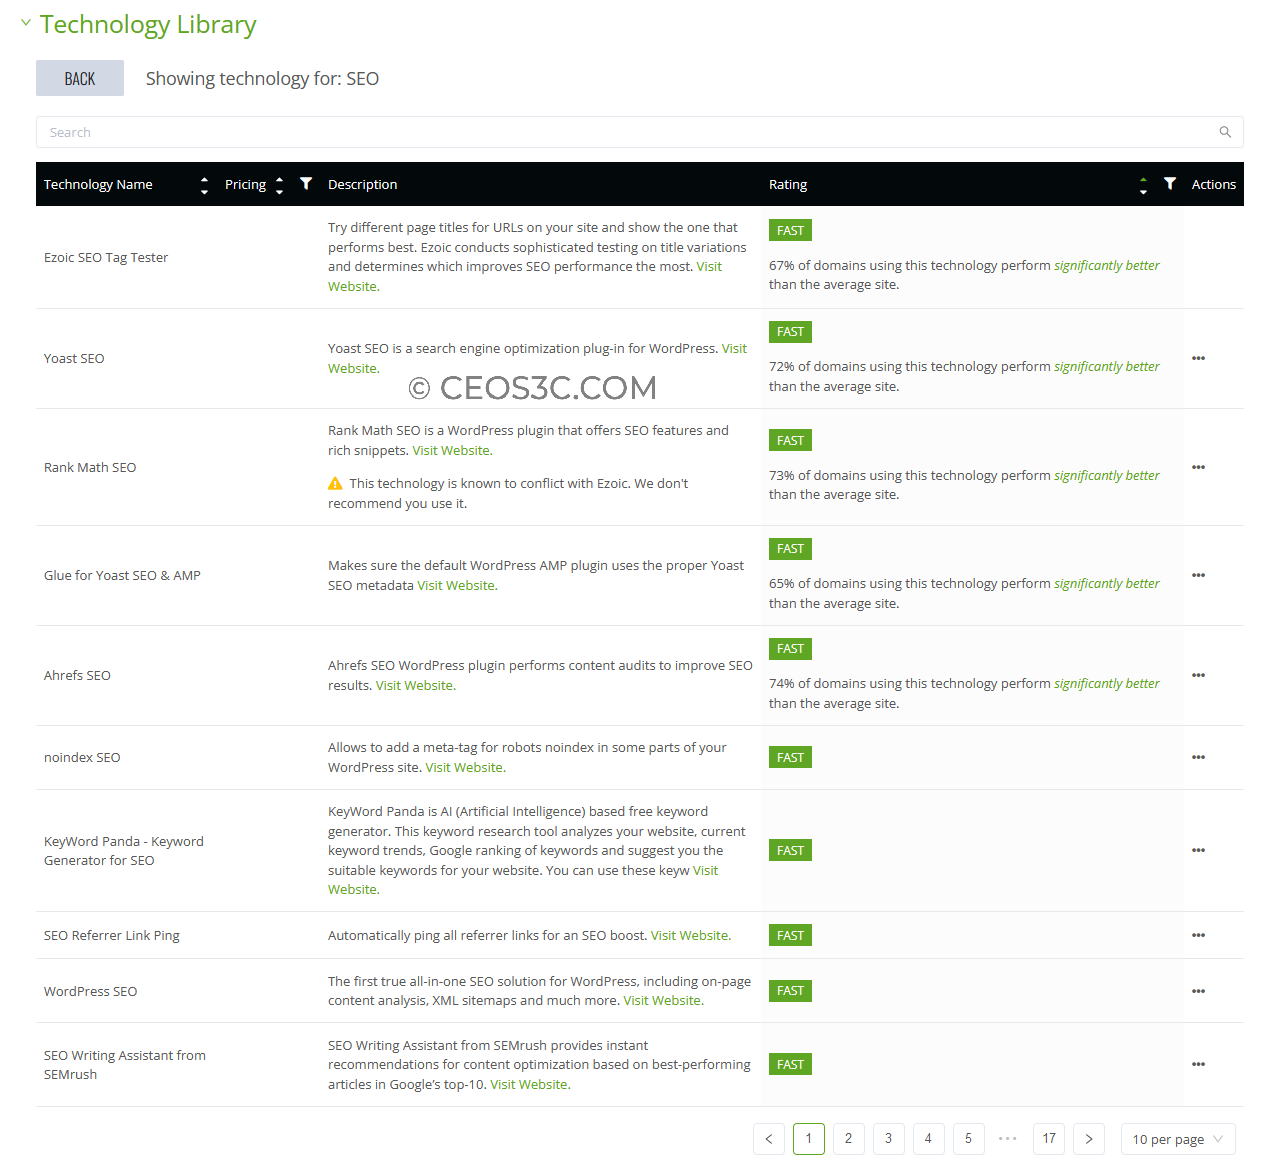Sort by Pricing column arrows
1274x1174 pixels.
click(x=280, y=185)
